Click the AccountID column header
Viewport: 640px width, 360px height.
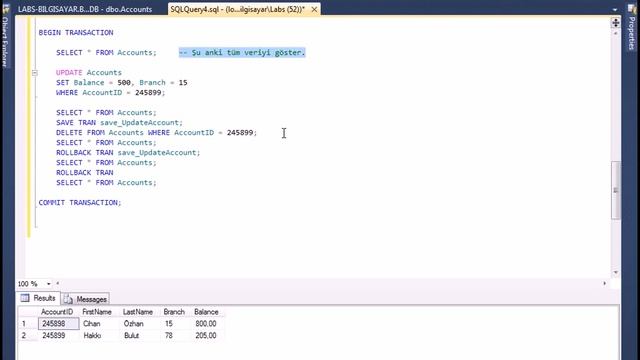57,312
